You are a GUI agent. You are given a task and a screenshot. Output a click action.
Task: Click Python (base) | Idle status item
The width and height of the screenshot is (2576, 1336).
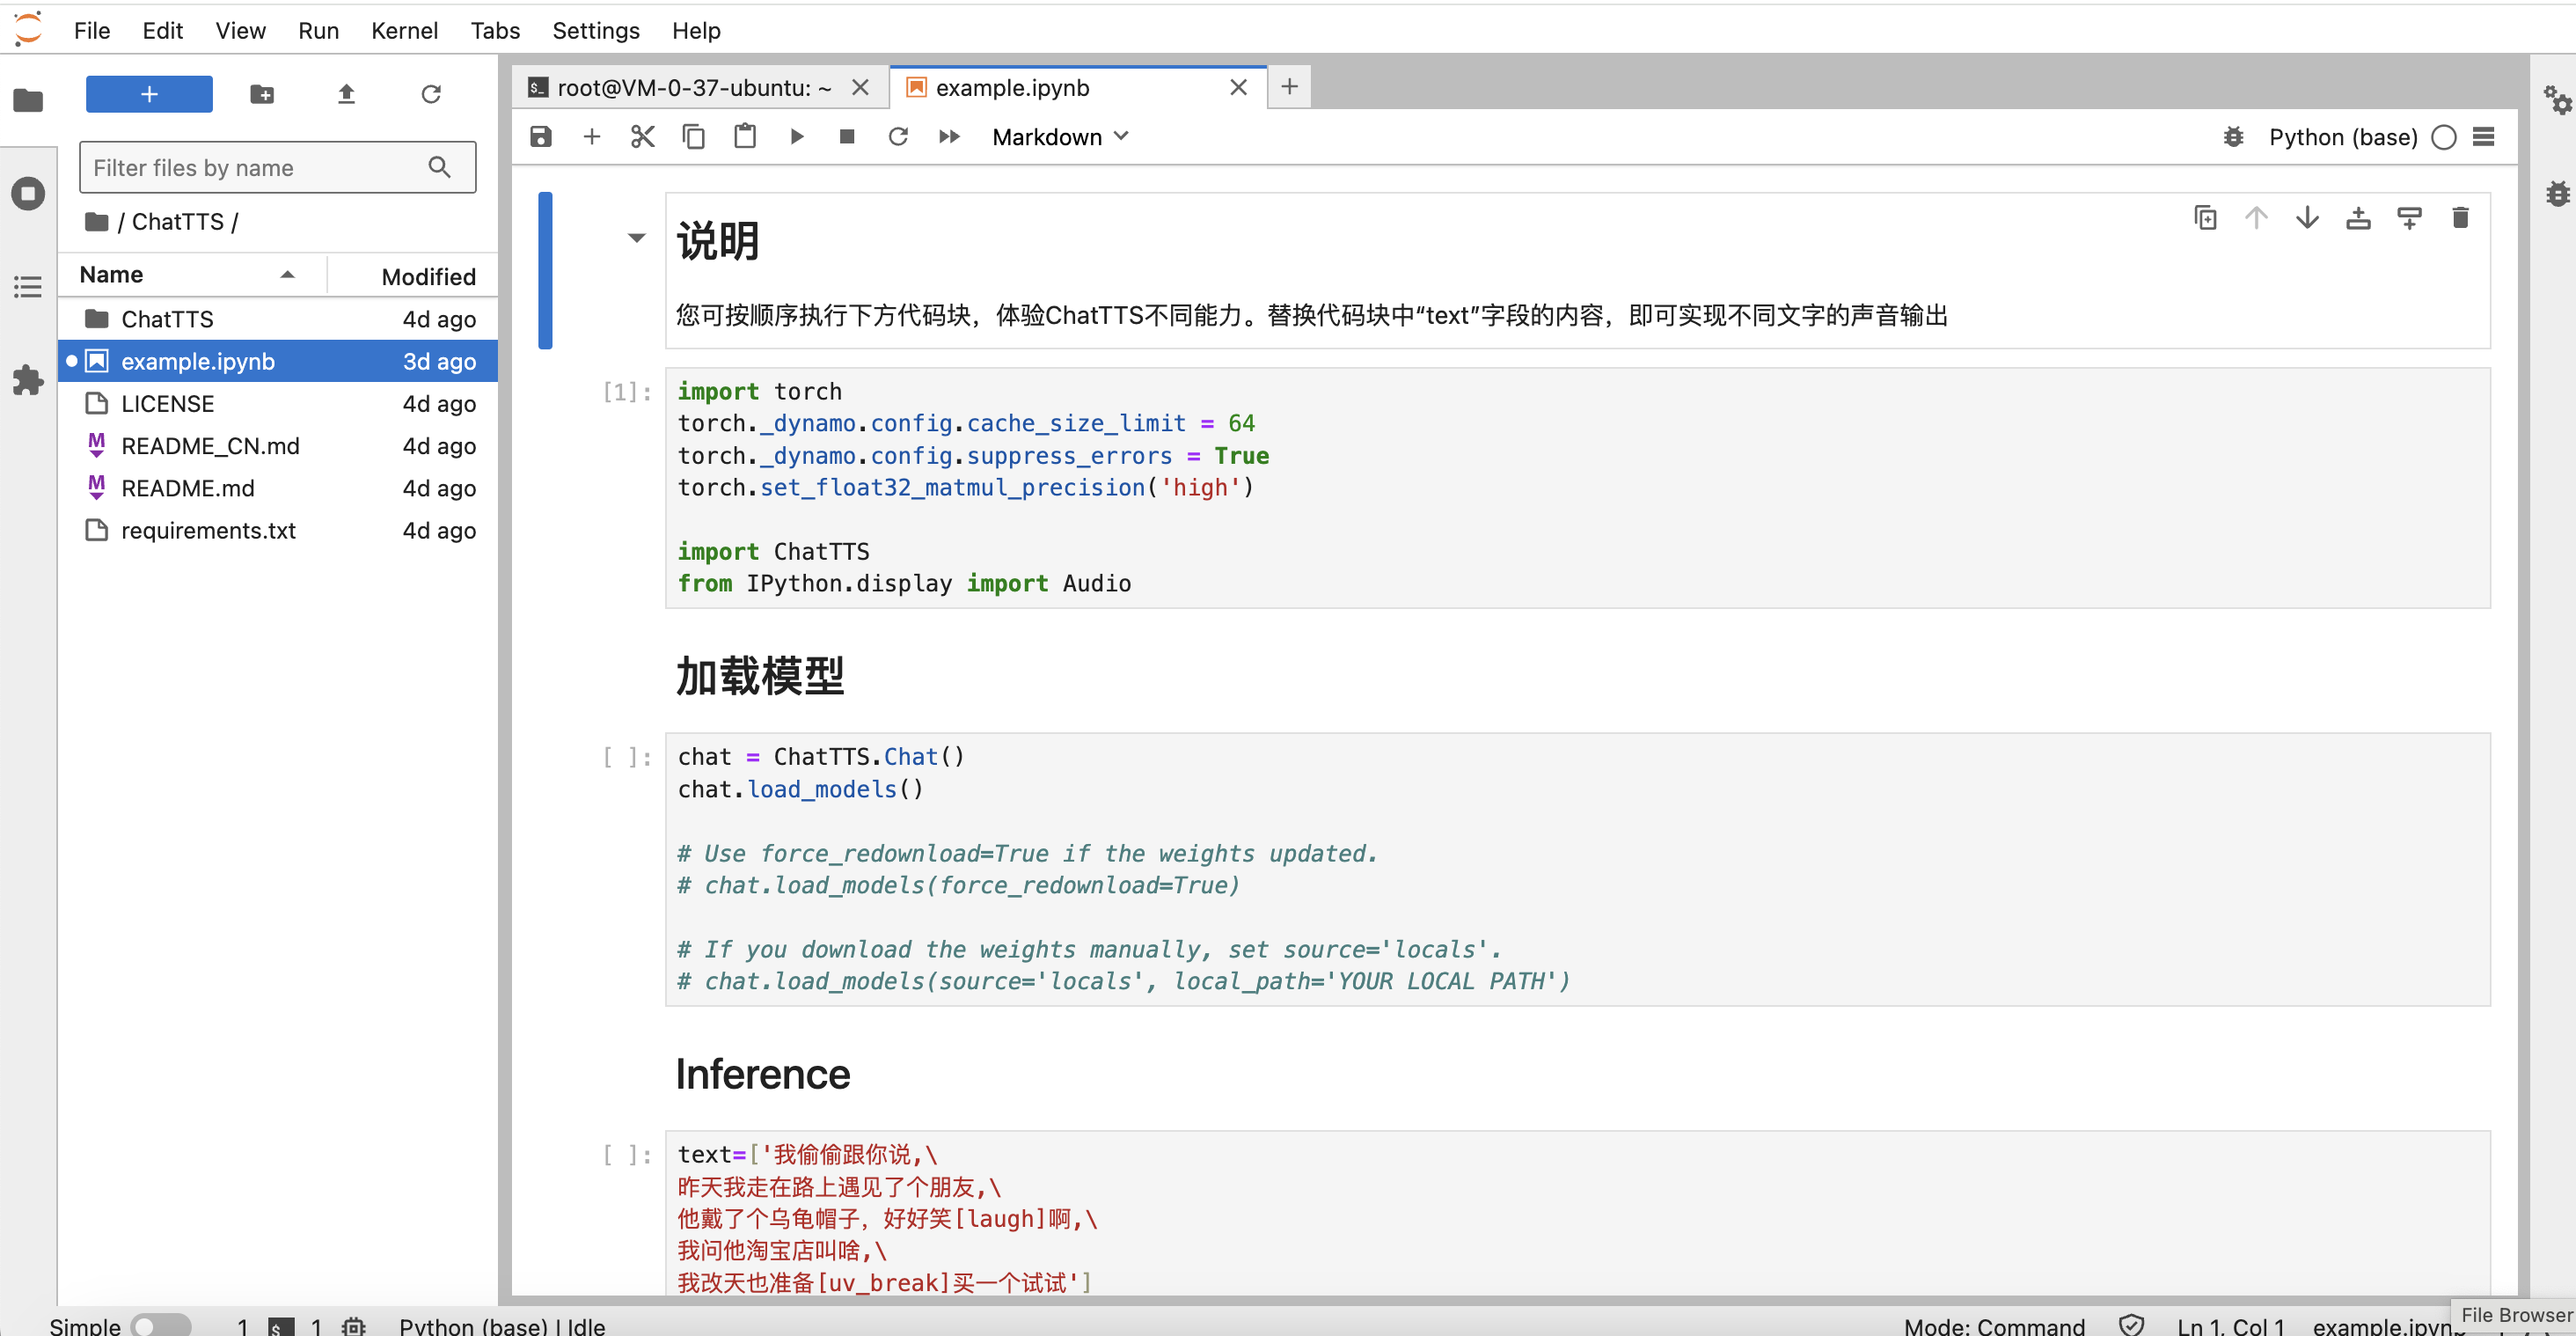[502, 1325]
